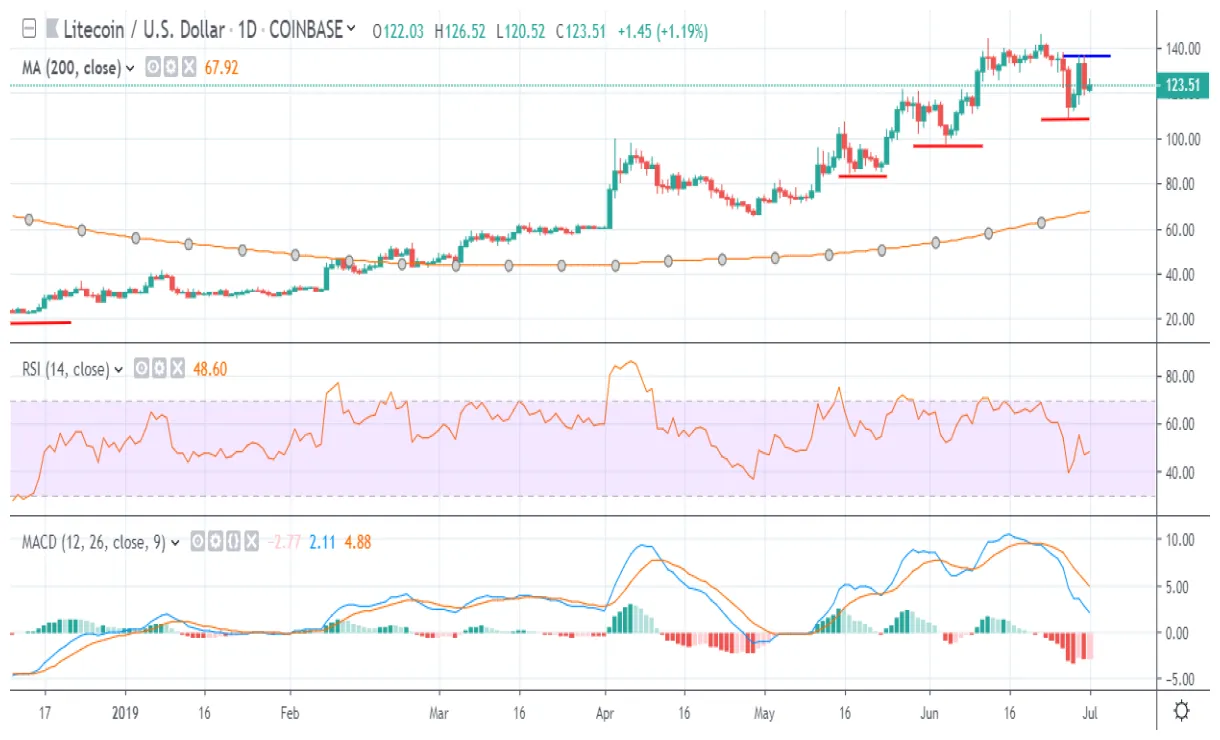Click the Jul label on the time axis
The width and height of the screenshot is (1220, 740).
click(1090, 713)
